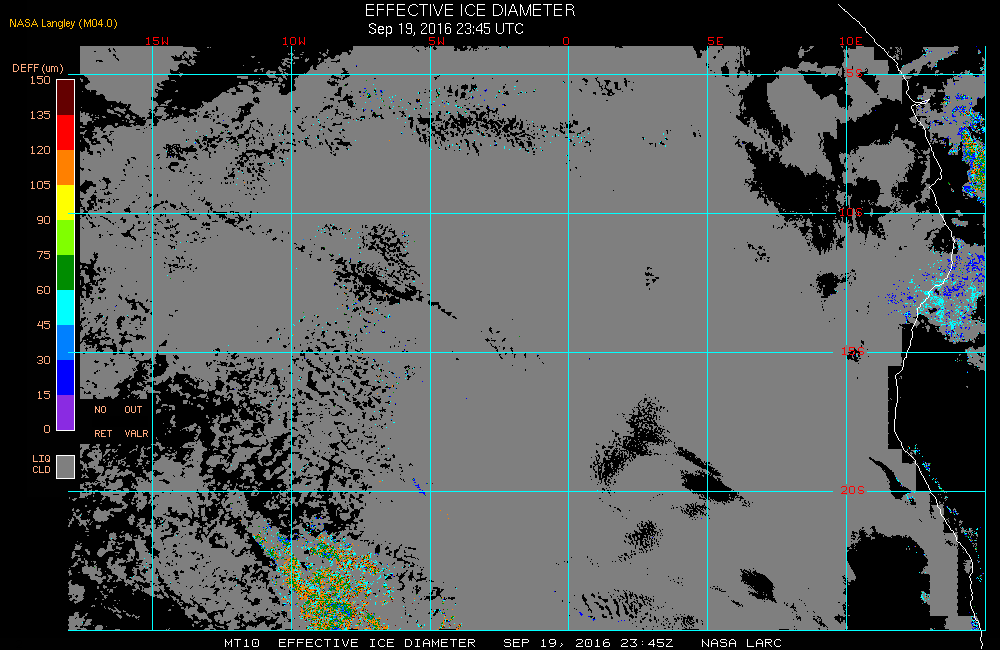Click the LIQ CLD legend text
1000x650 pixels.
pos(41,464)
